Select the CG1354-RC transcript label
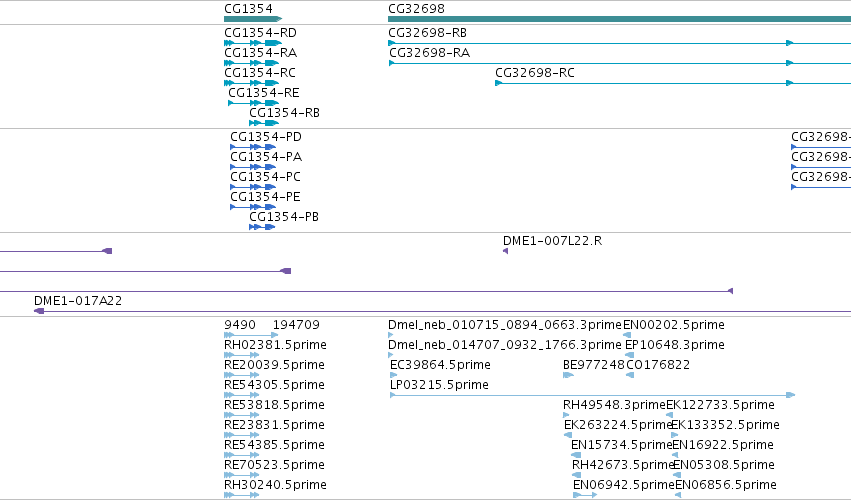Screen dimensions: 851x500 pos(260,73)
